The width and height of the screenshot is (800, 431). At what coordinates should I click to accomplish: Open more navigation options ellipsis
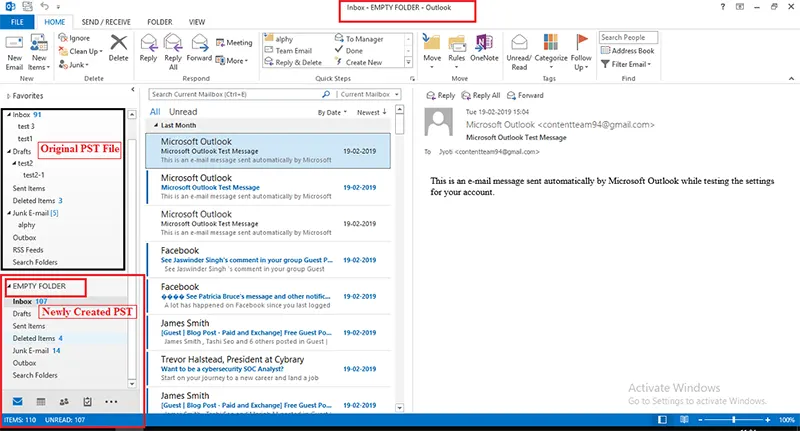111,401
